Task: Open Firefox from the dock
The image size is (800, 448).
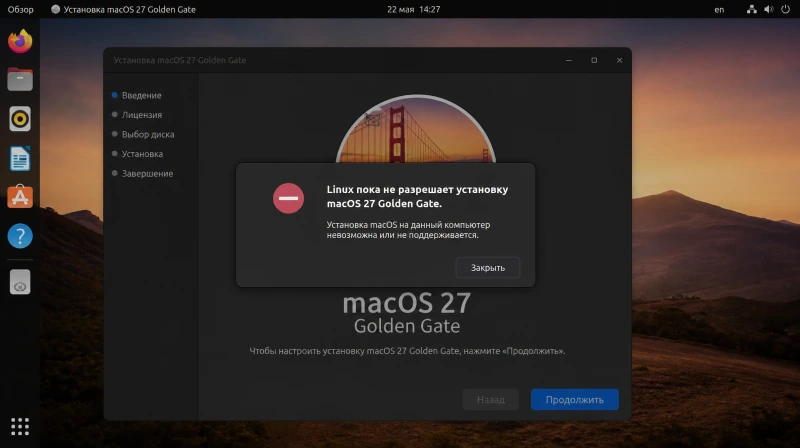Action: [x=20, y=41]
